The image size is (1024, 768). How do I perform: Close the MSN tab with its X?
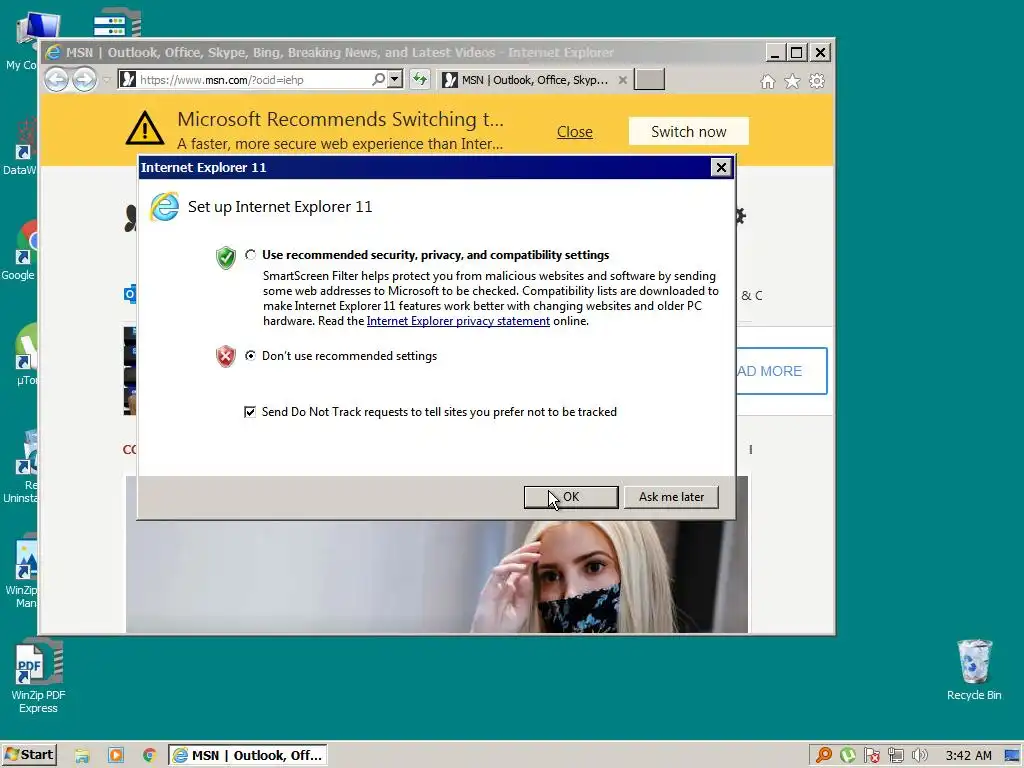pyautogui.click(x=622, y=80)
